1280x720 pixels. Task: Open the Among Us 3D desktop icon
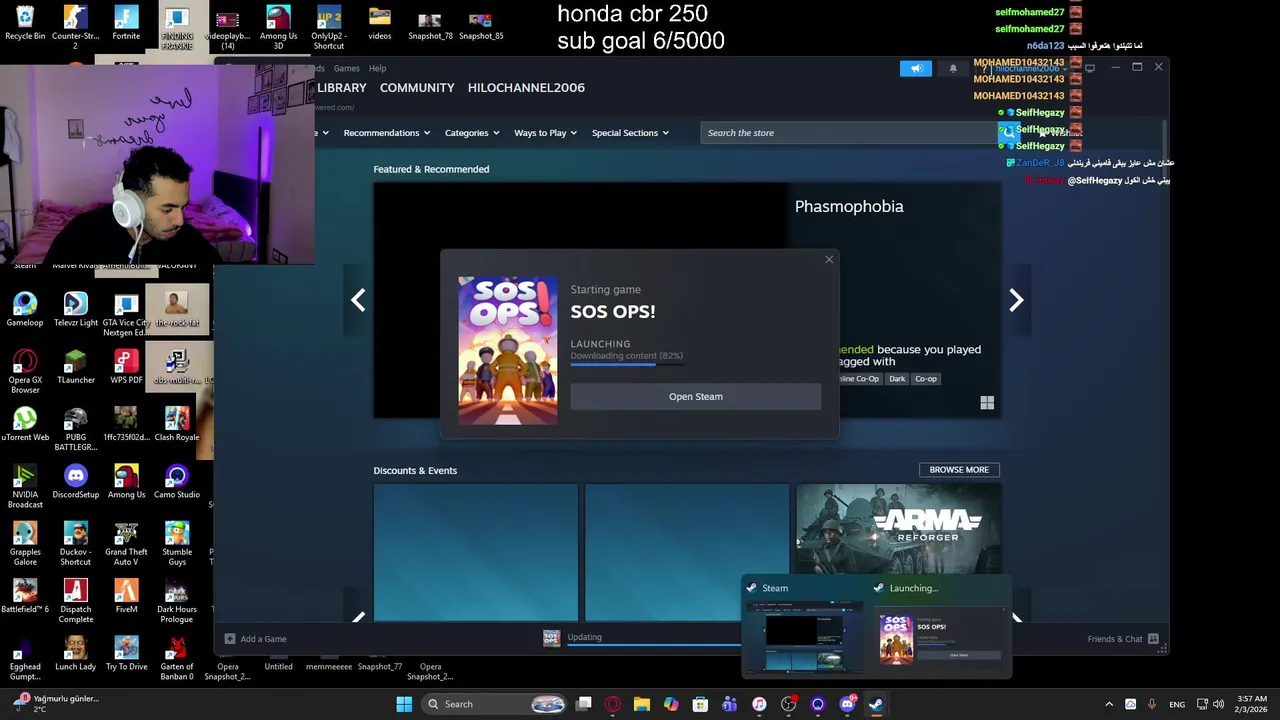[278, 27]
